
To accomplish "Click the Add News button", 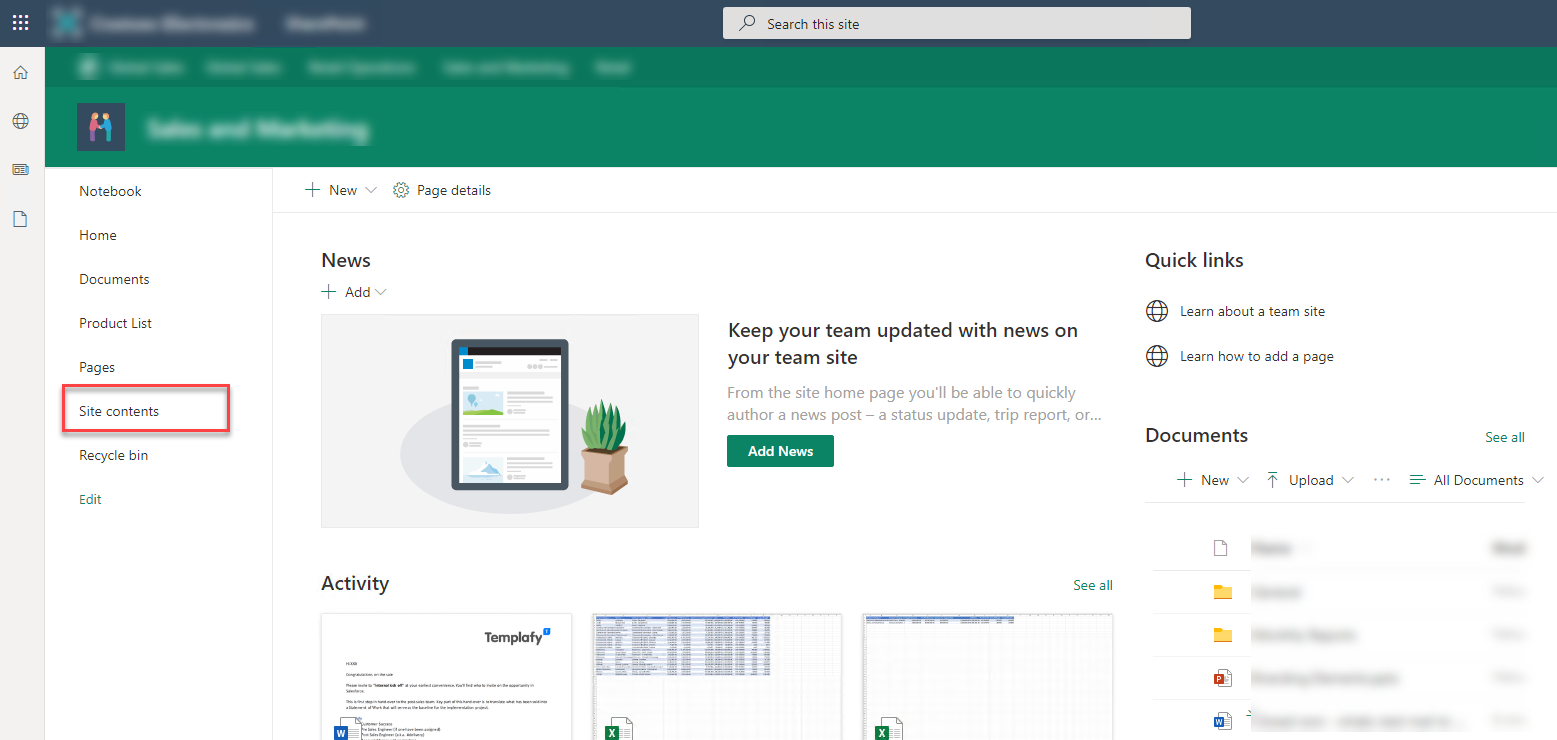I will [x=780, y=451].
